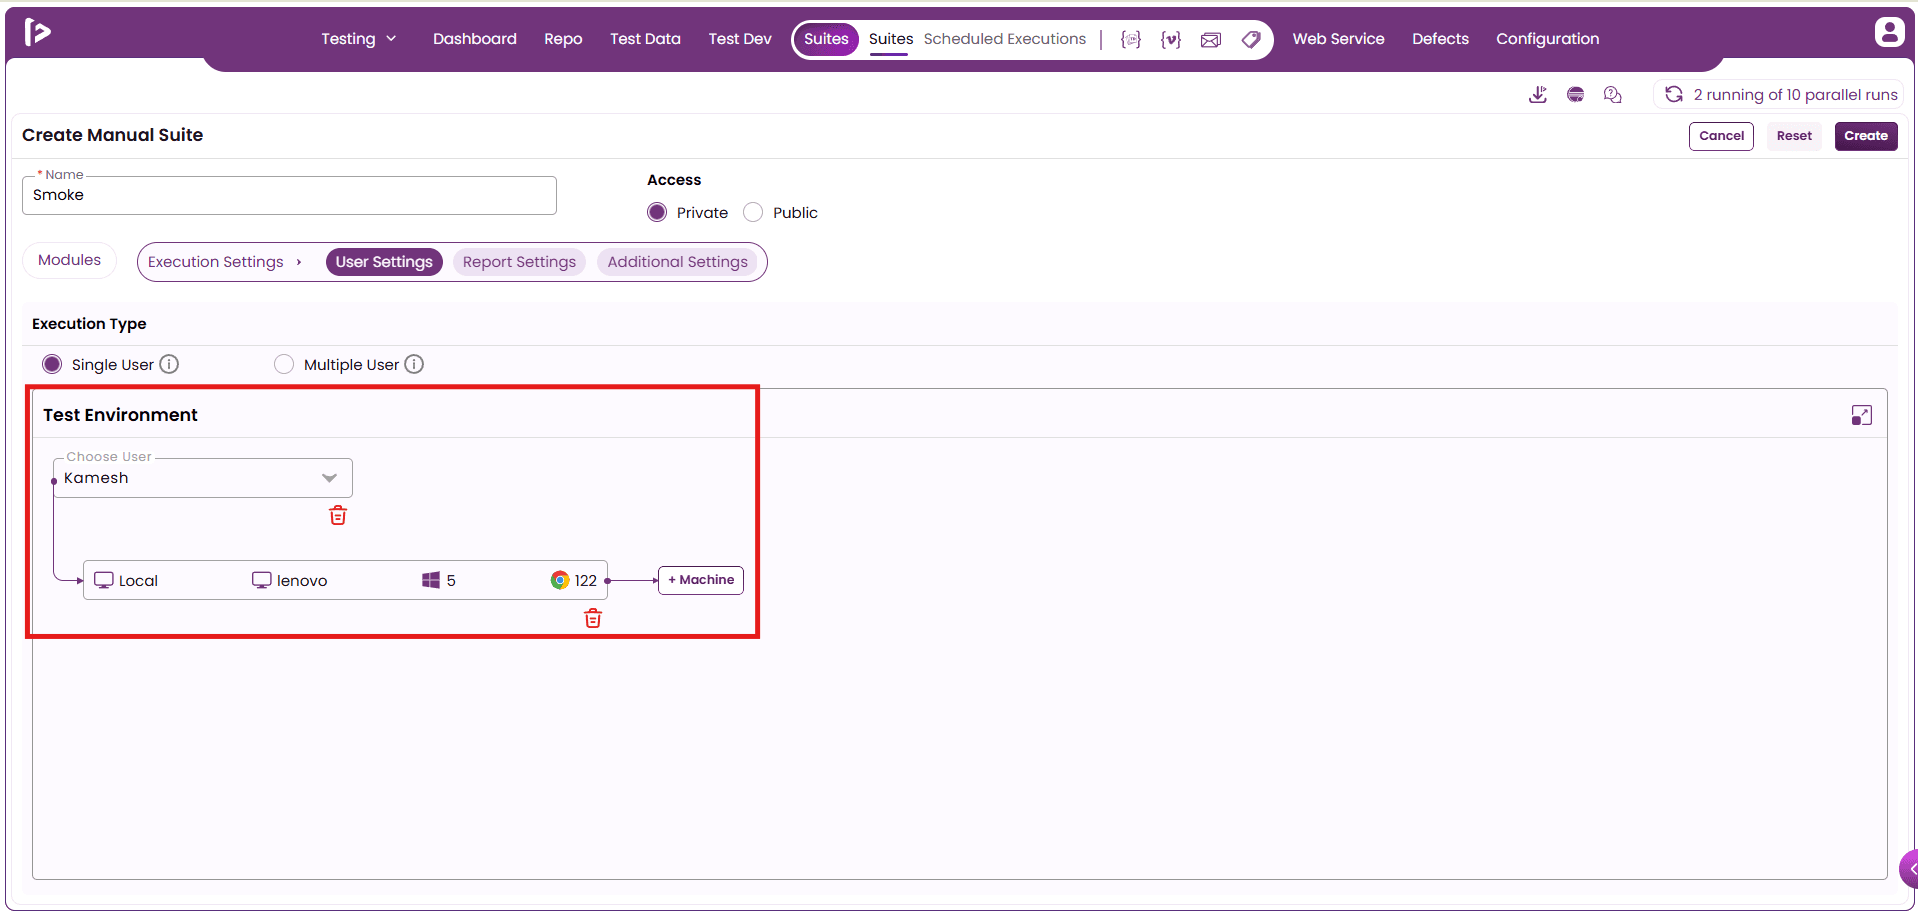Open the Choose User dropdown
The height and width of the screenshot is (912, 1918).
(203, 478)
